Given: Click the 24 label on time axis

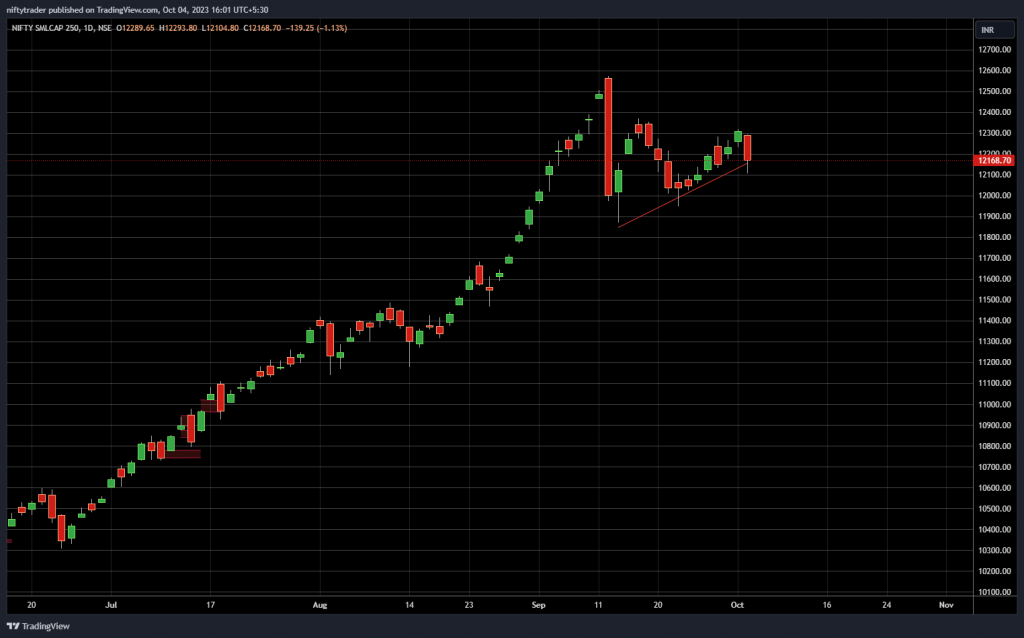Looking at the screenshot, I should click(x=887, y=605).
